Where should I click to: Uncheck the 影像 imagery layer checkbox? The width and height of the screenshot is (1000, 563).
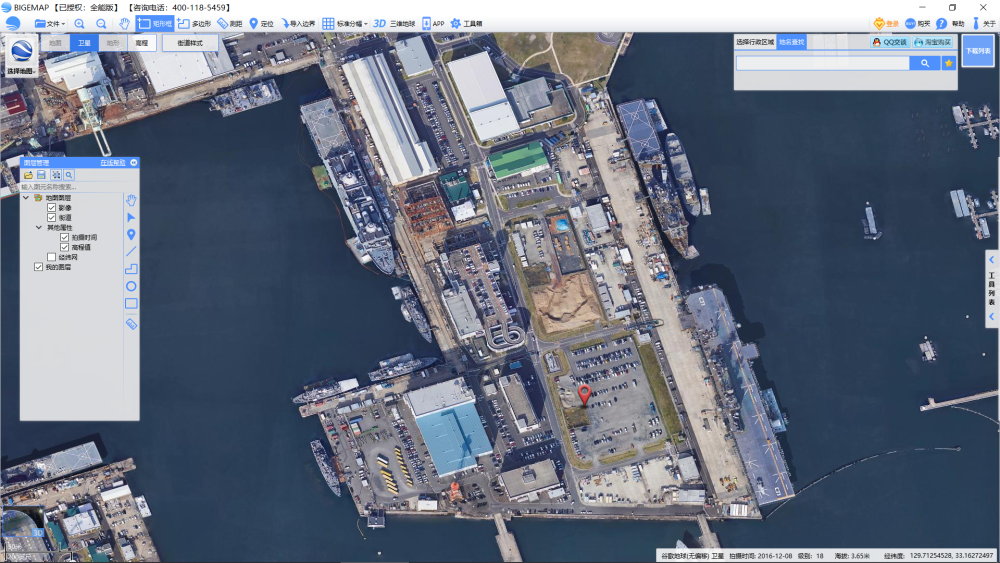[52, 208]
